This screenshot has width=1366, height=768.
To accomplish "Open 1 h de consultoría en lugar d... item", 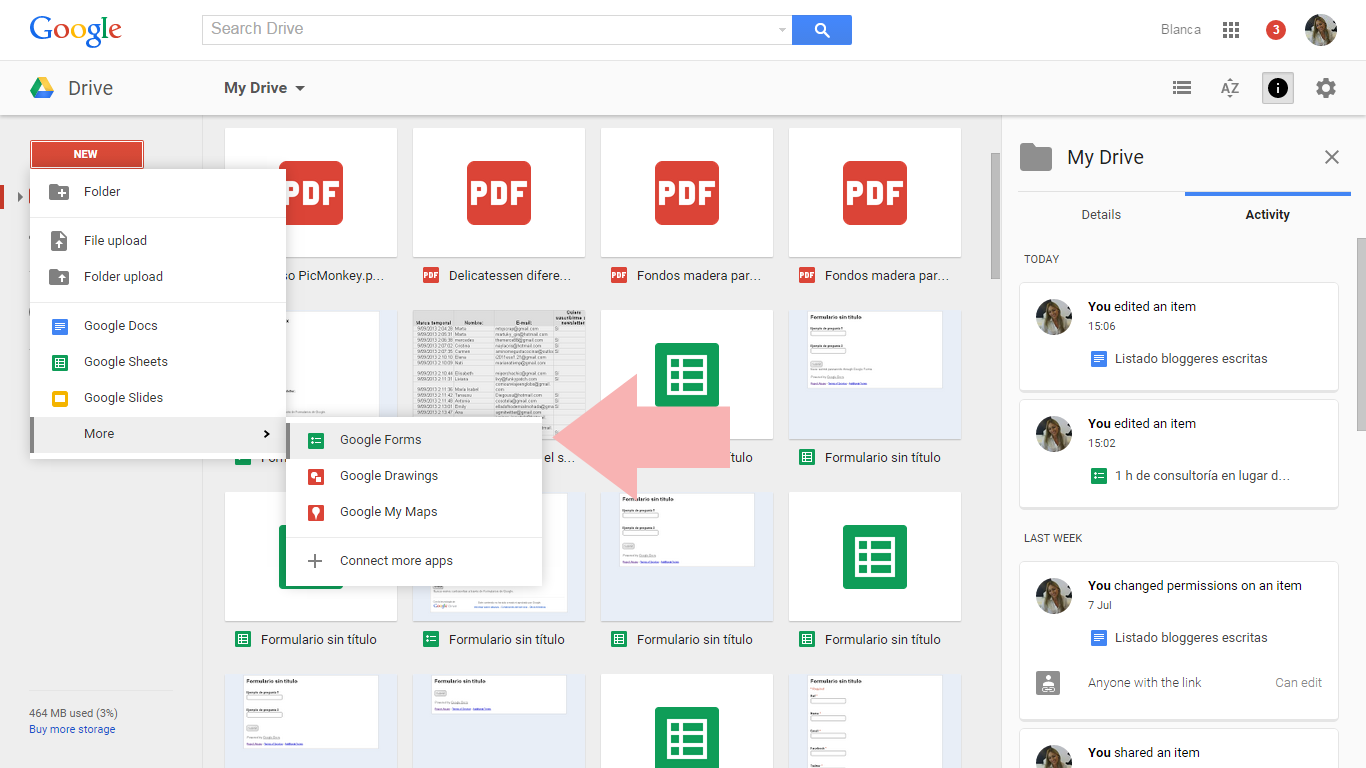I will point(1203,476).
